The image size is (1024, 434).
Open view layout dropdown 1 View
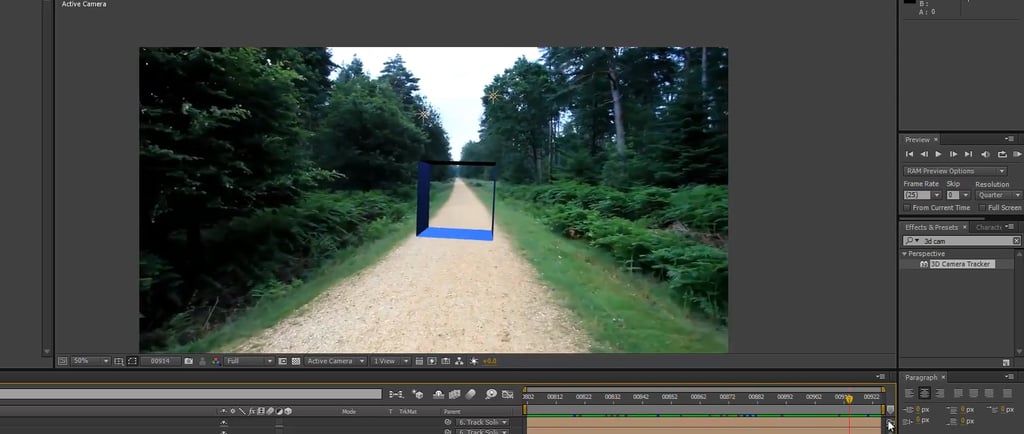[390, 361]
